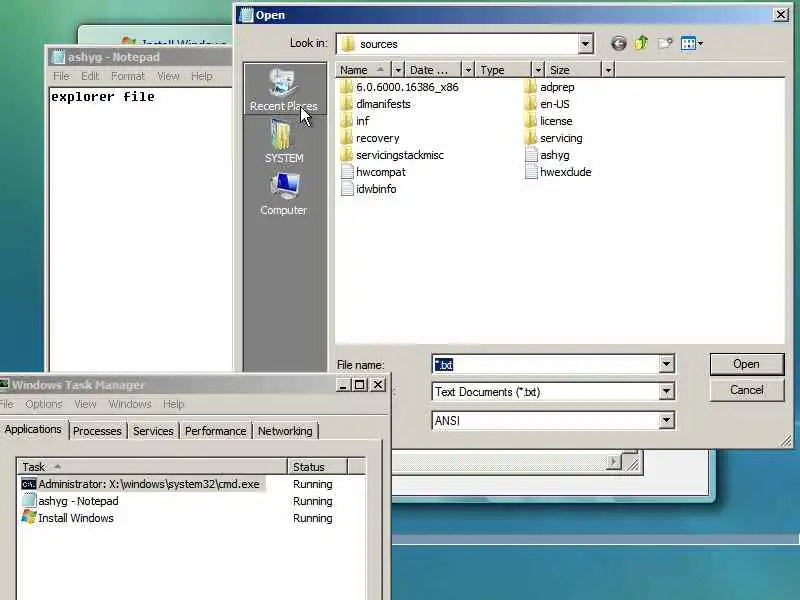Open Edit menu in Notepad window
The image size is (800, 600).
tap(90, 76)
